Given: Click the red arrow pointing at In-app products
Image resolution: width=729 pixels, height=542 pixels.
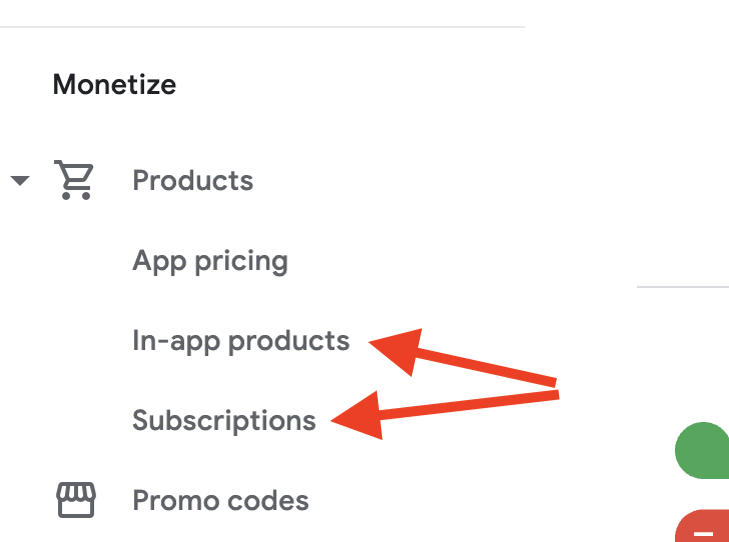Looking at the screenshot, I should (x=463, y=357).
